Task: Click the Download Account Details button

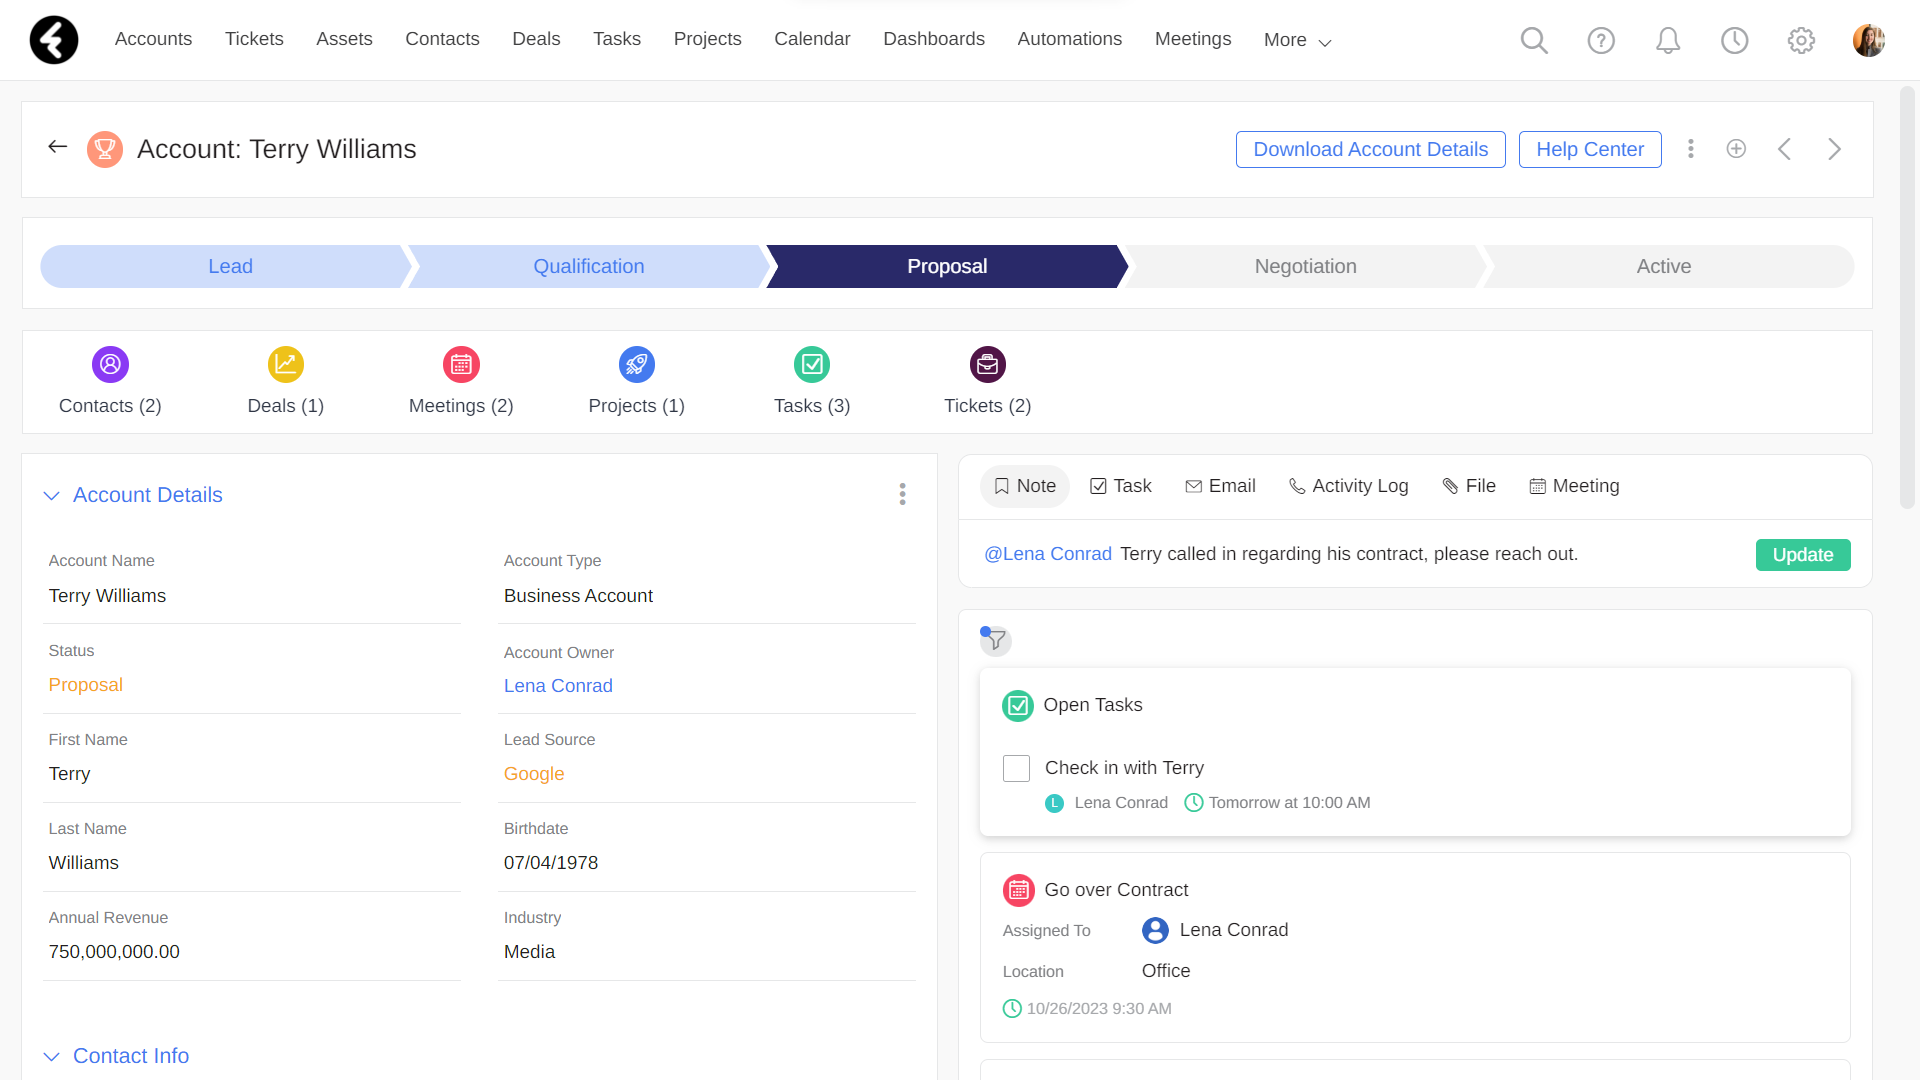Action: 1370,149
